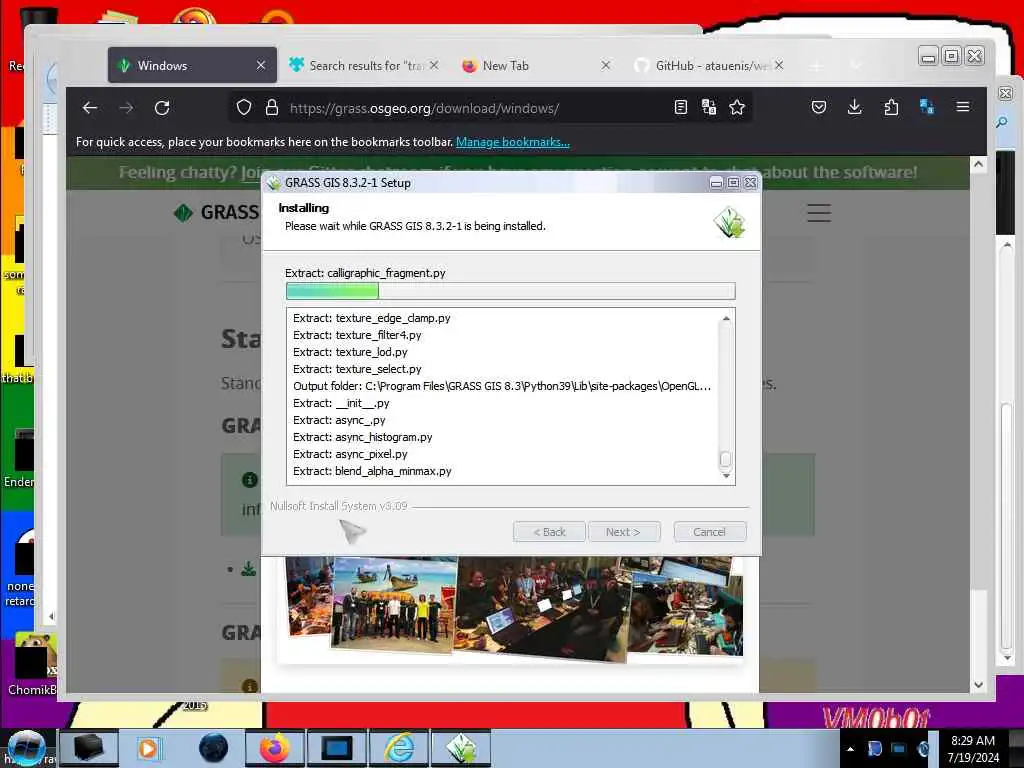The image size is (1024, 768).
Task: Open a new Firefox tab with plus
Action: click(816, 65)
